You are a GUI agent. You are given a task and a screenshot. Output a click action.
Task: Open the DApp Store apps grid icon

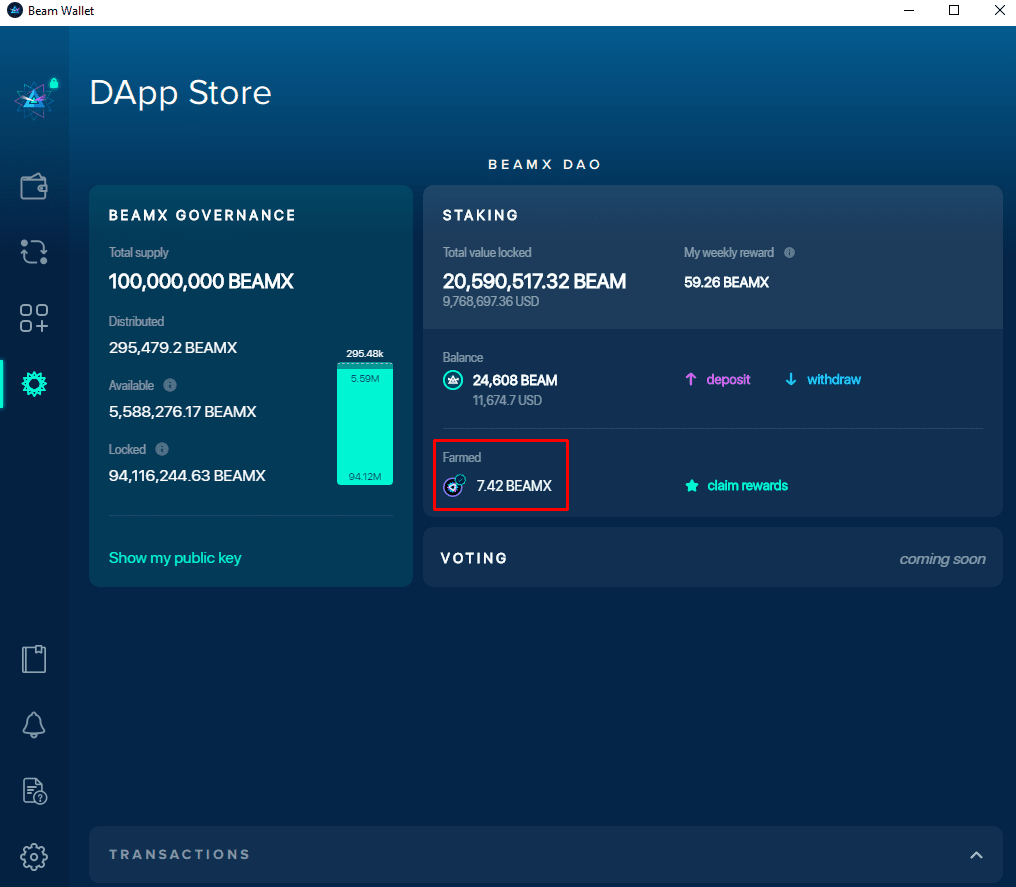click(x=34, y=318)
